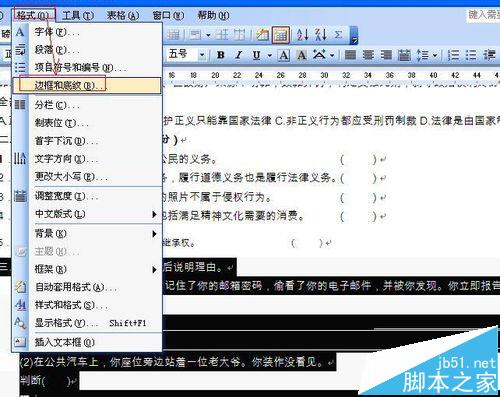500x397 pixels.
Task: Click the distribute columns evenly icon
Action: pos(239,35)
